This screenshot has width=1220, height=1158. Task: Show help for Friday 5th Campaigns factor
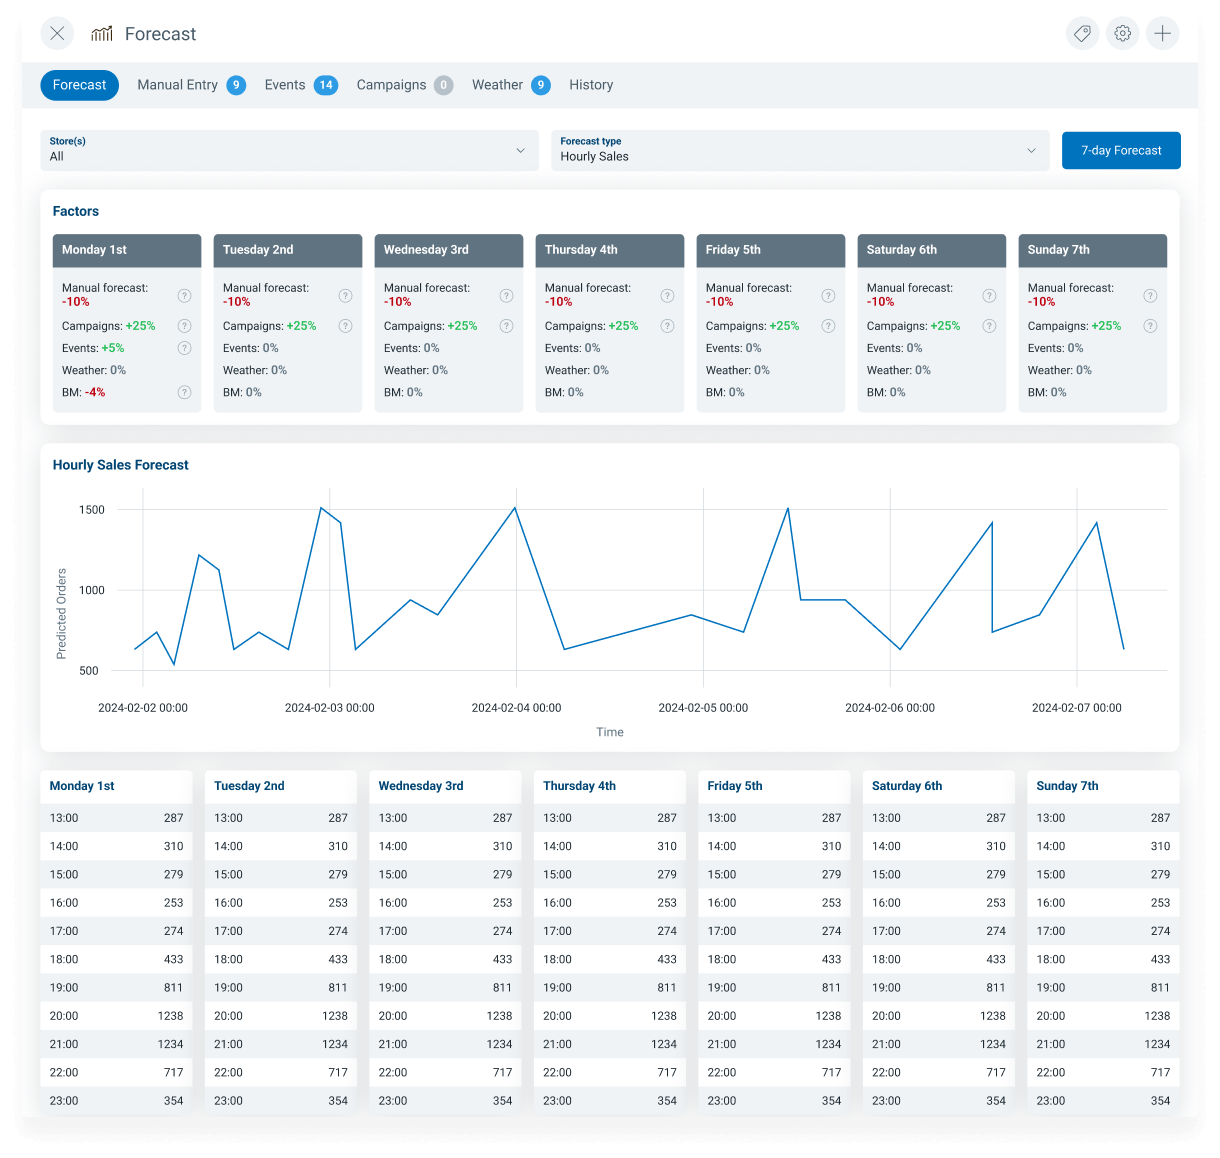[x=828, y=326]
